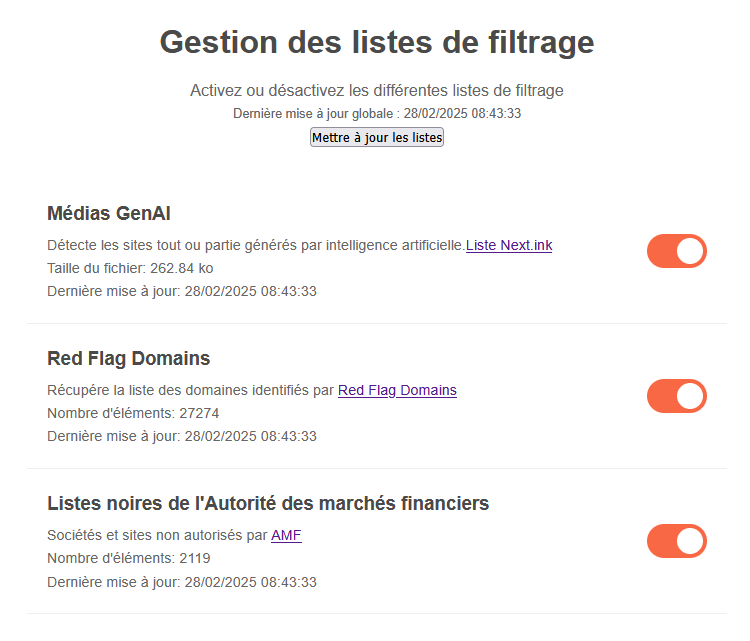
Task: Click the "Taille du fichier: 262.84 ko" line
Action: click(130, 268)
